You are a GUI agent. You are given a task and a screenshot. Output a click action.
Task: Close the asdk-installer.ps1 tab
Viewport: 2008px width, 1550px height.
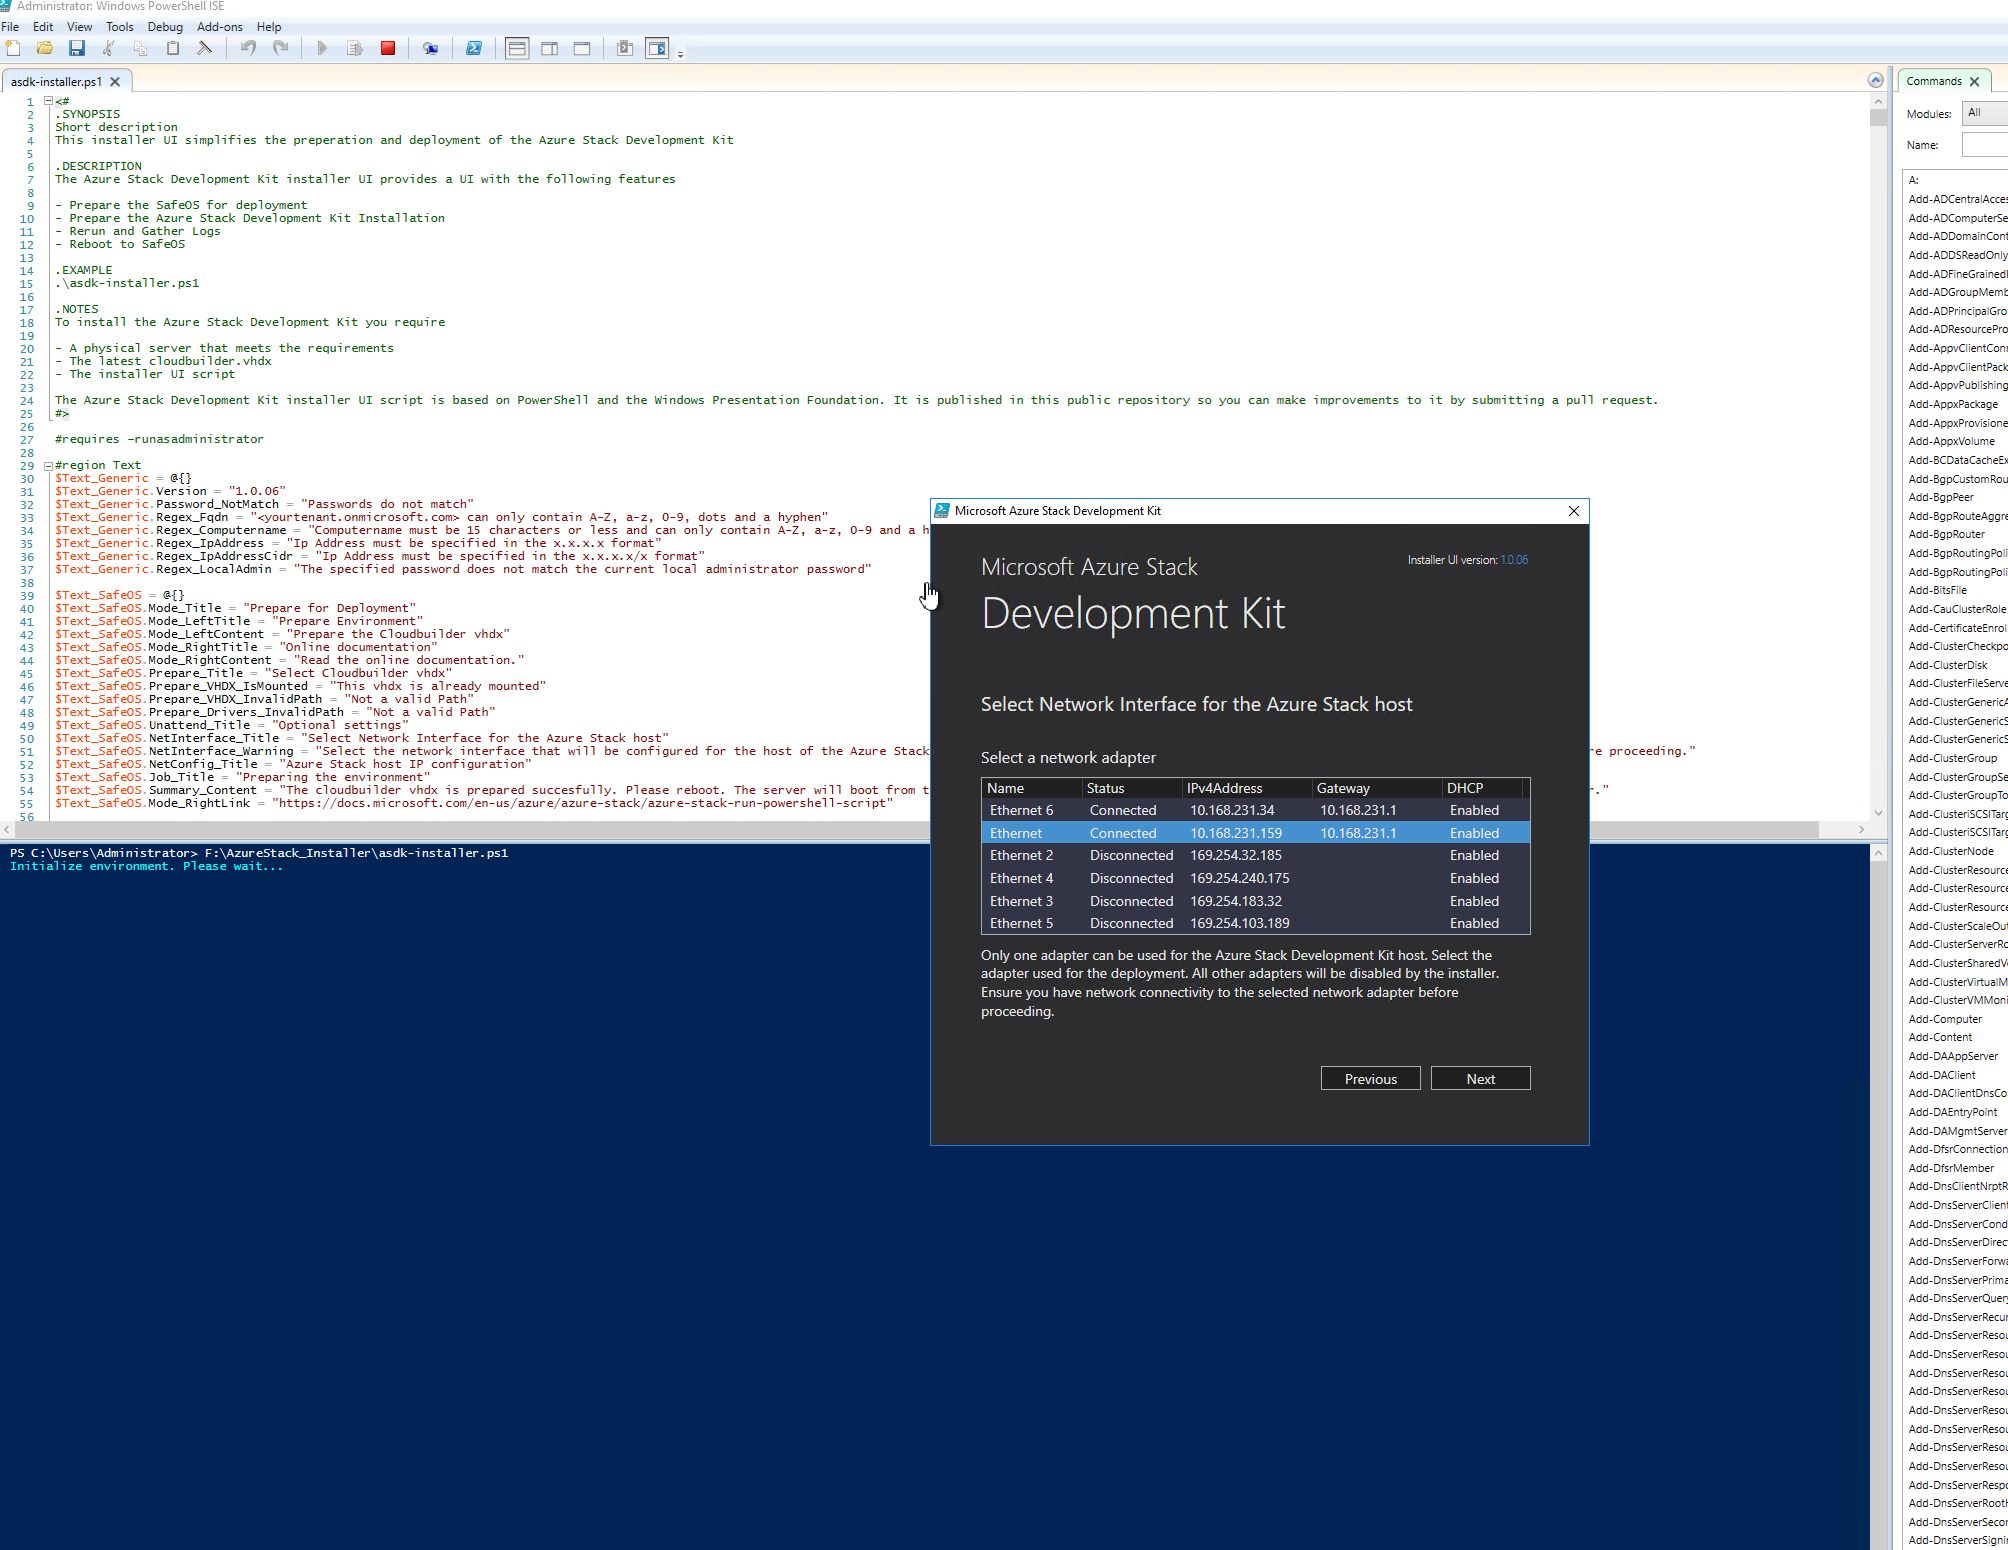coord(115,82)
